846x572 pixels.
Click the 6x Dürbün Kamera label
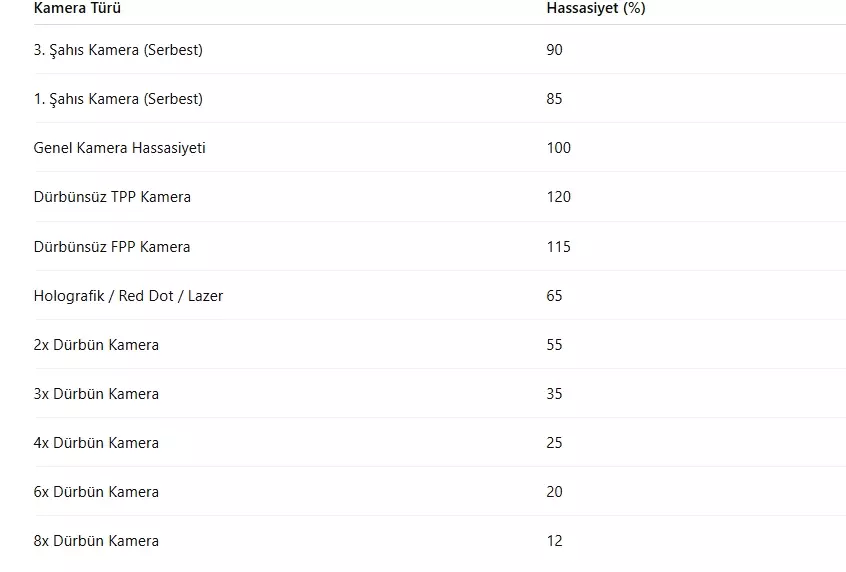pyautogui.click(x=96, y=492)
